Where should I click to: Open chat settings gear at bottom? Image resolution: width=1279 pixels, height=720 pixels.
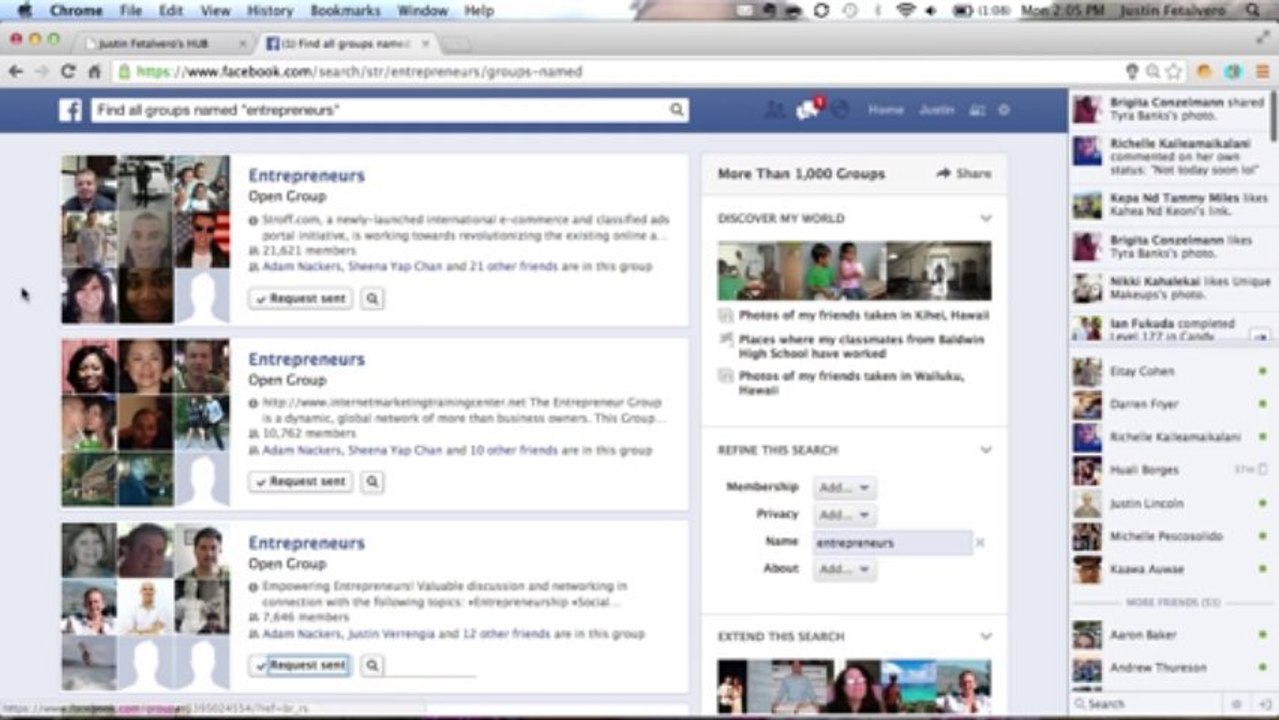(1237, 704)
